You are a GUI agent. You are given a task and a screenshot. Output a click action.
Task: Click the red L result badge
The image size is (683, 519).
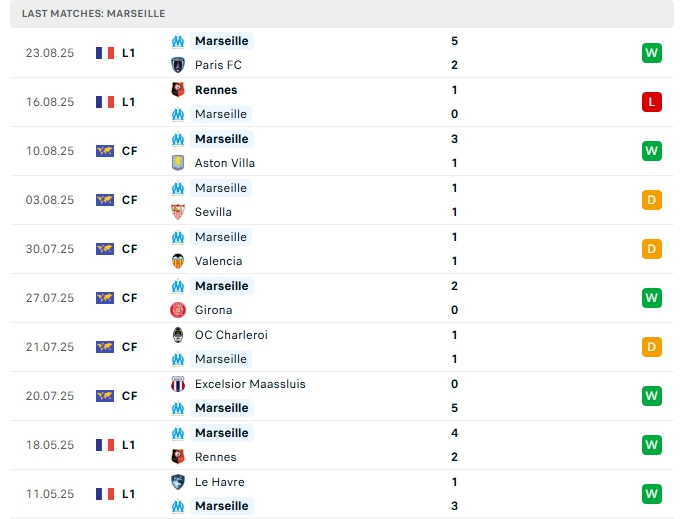[652, 102]
